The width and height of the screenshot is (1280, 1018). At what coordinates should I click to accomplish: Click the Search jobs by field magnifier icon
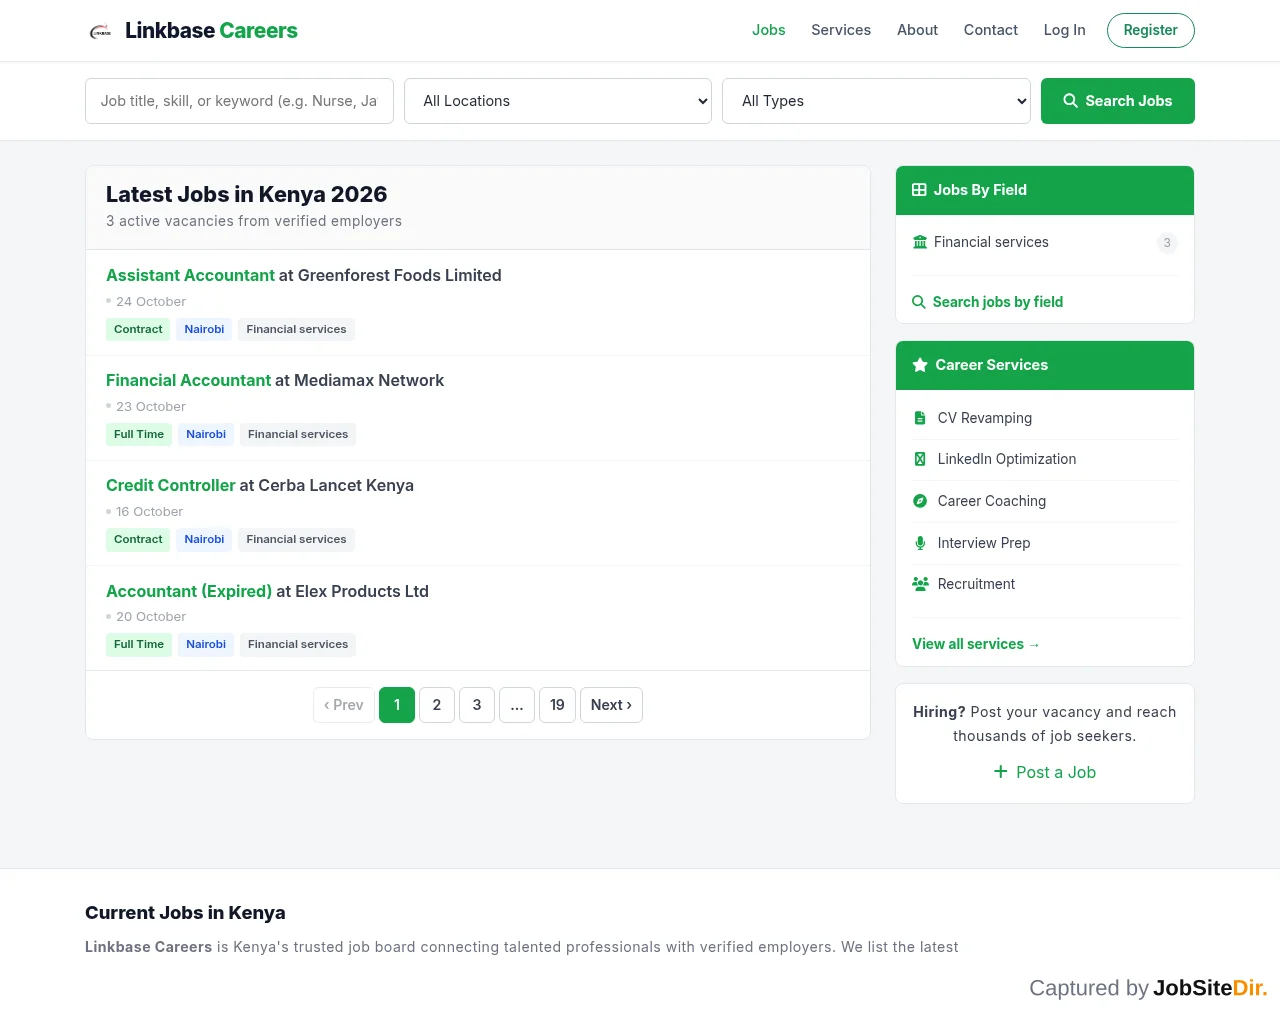tap(919, 302)
